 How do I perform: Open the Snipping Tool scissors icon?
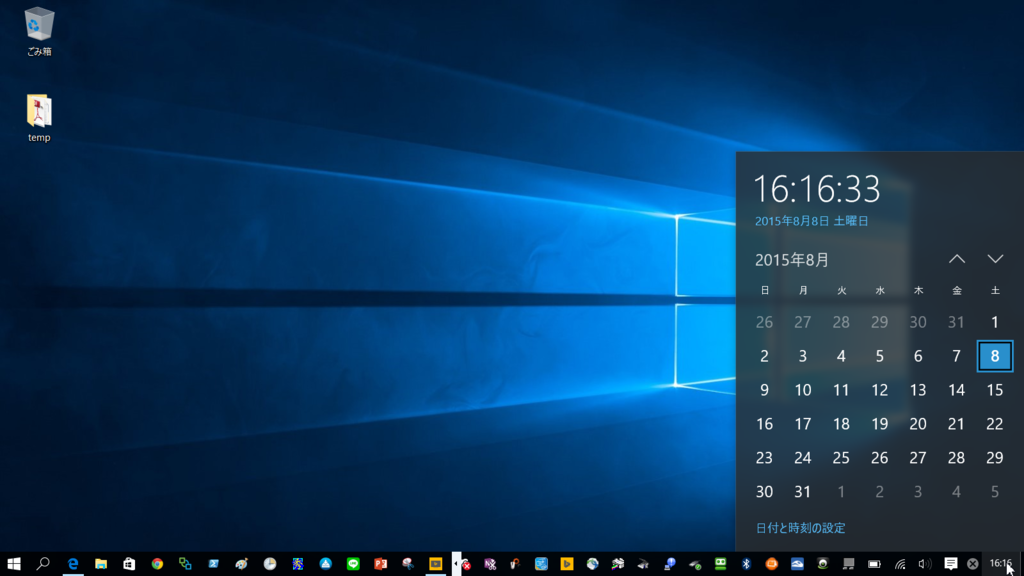(408, 564)
